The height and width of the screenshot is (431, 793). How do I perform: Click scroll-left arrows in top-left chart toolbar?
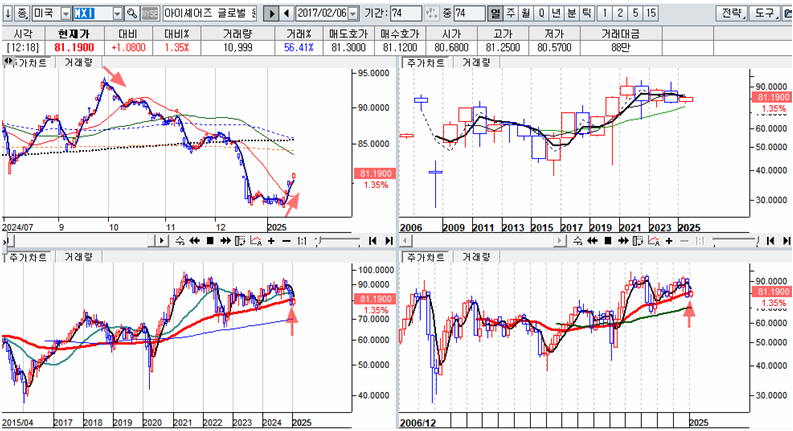pyautogui.click(x=180, y=241)
